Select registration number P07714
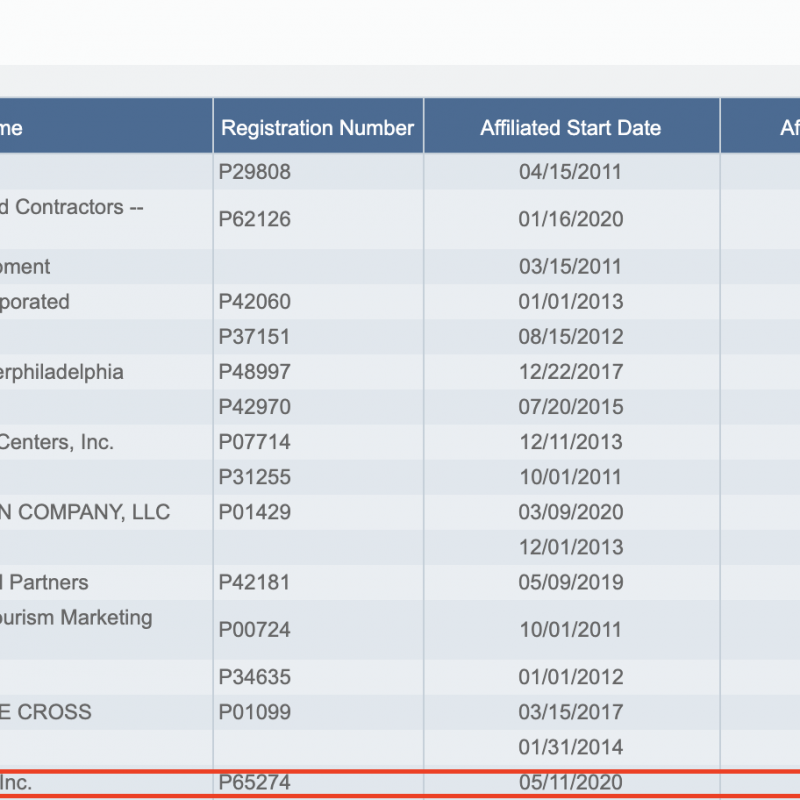 click(x=255, y=442)
